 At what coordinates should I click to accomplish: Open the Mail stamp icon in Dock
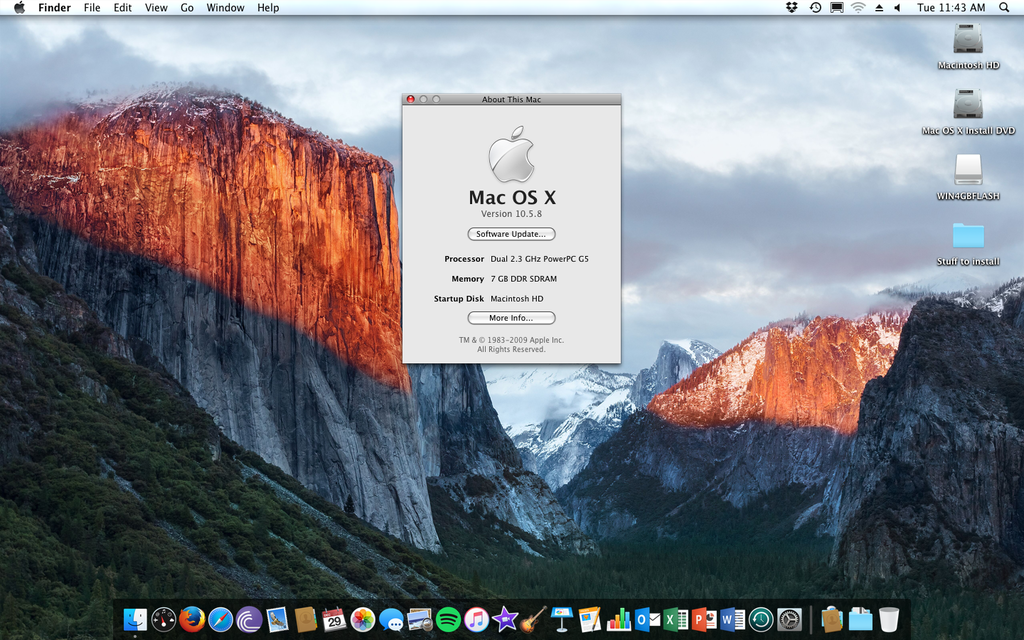(x=277, y=618)
